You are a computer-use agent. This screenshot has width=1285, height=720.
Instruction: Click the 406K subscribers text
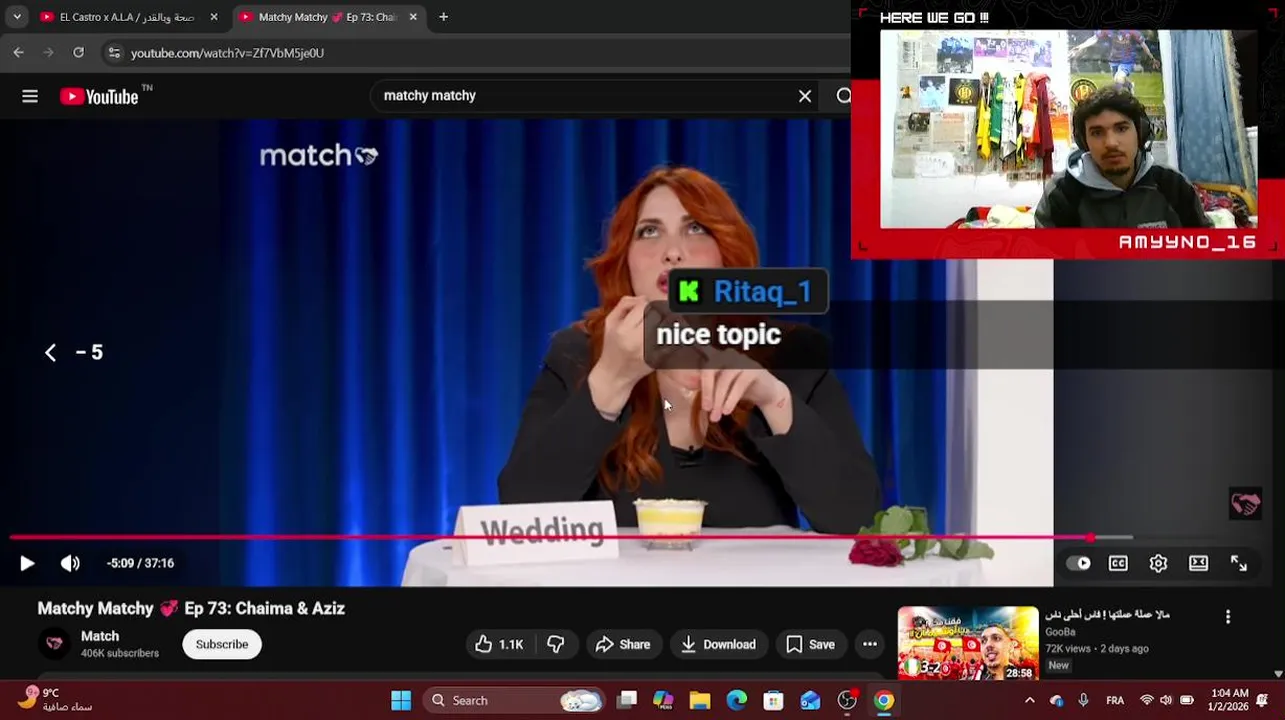[x=120, y=654]
